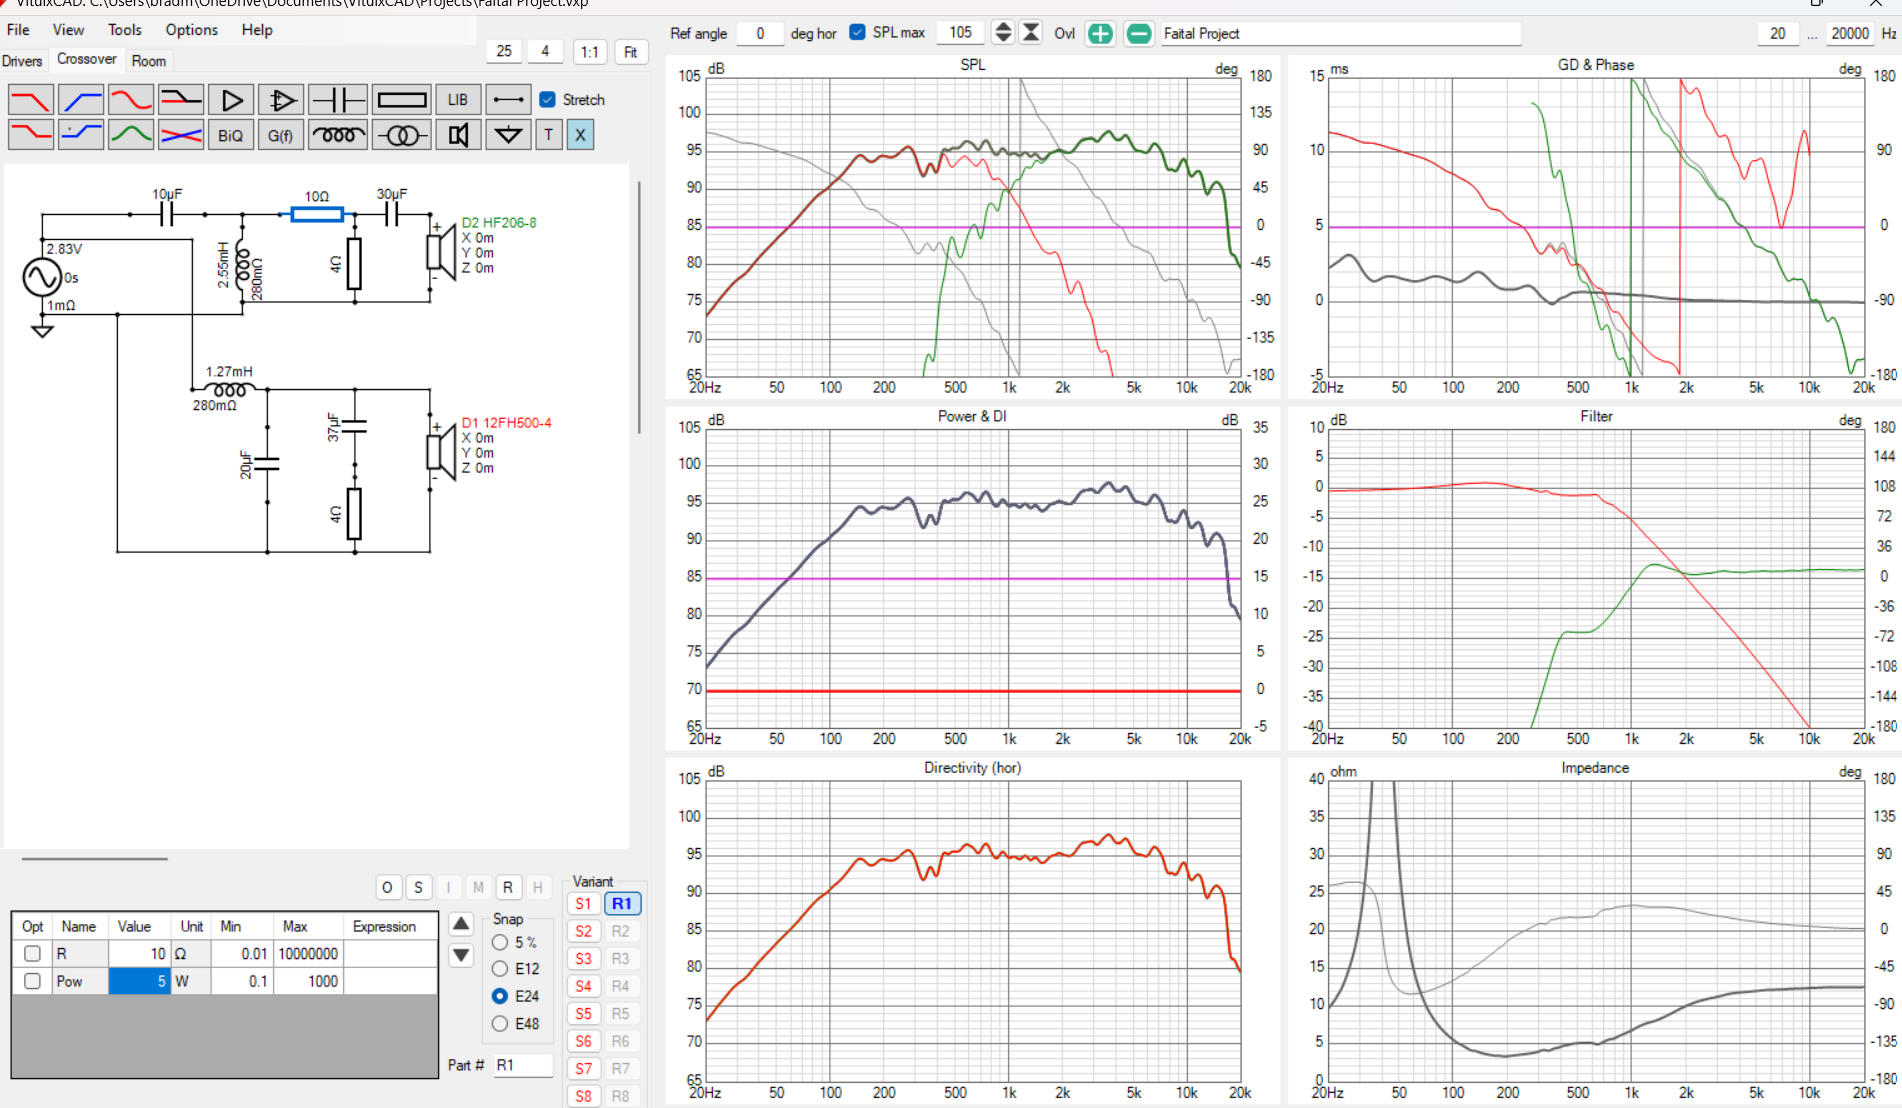Switch to the Crossover tab
The height and width of the screenshot is (1108, 1902).
click(87, 59)
